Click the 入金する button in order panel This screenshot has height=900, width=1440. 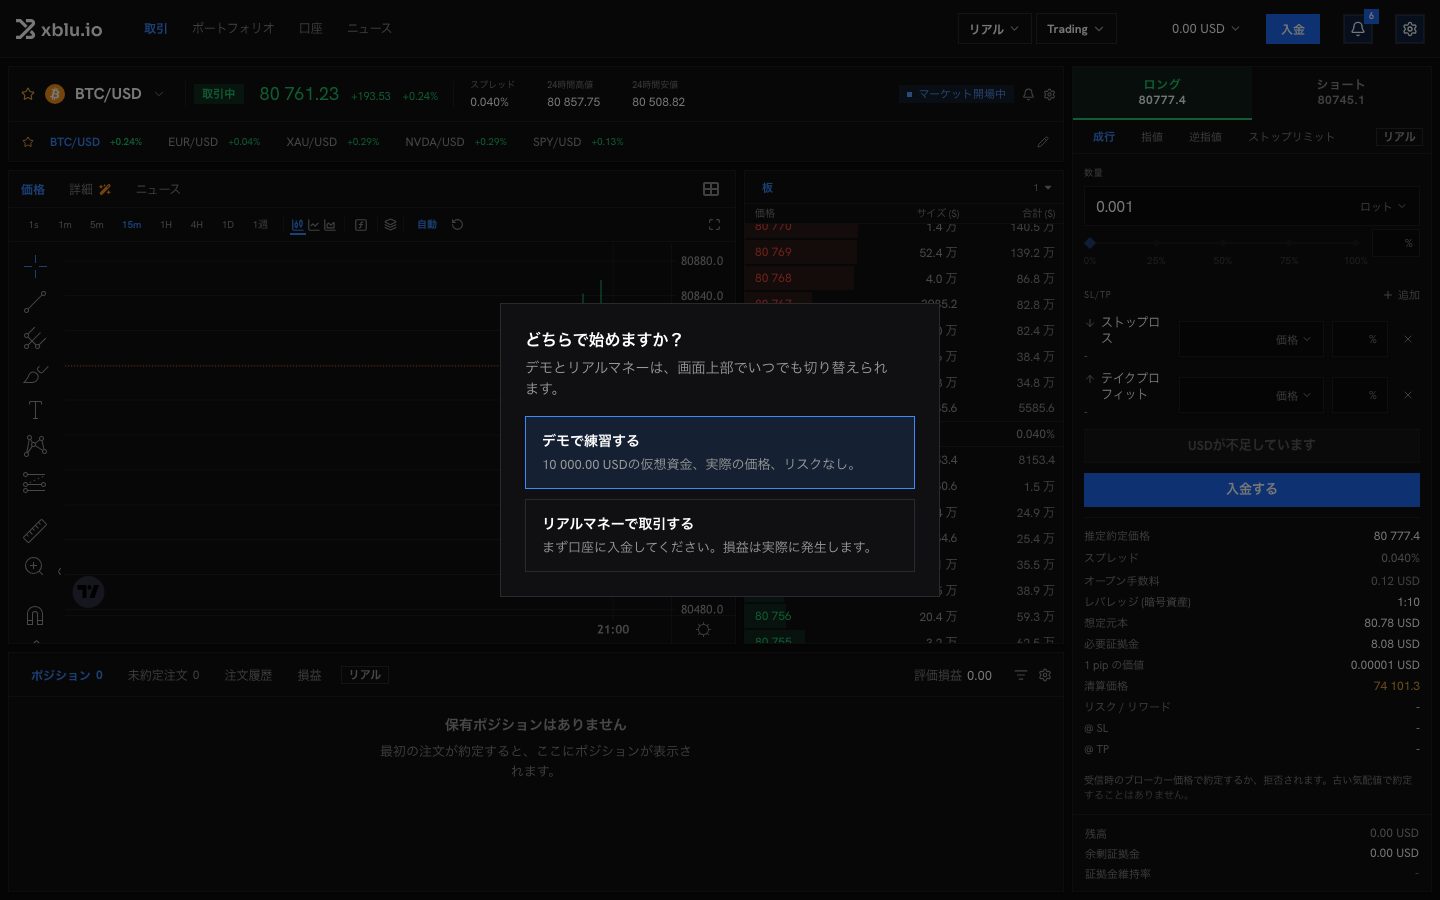[1252, 489]
